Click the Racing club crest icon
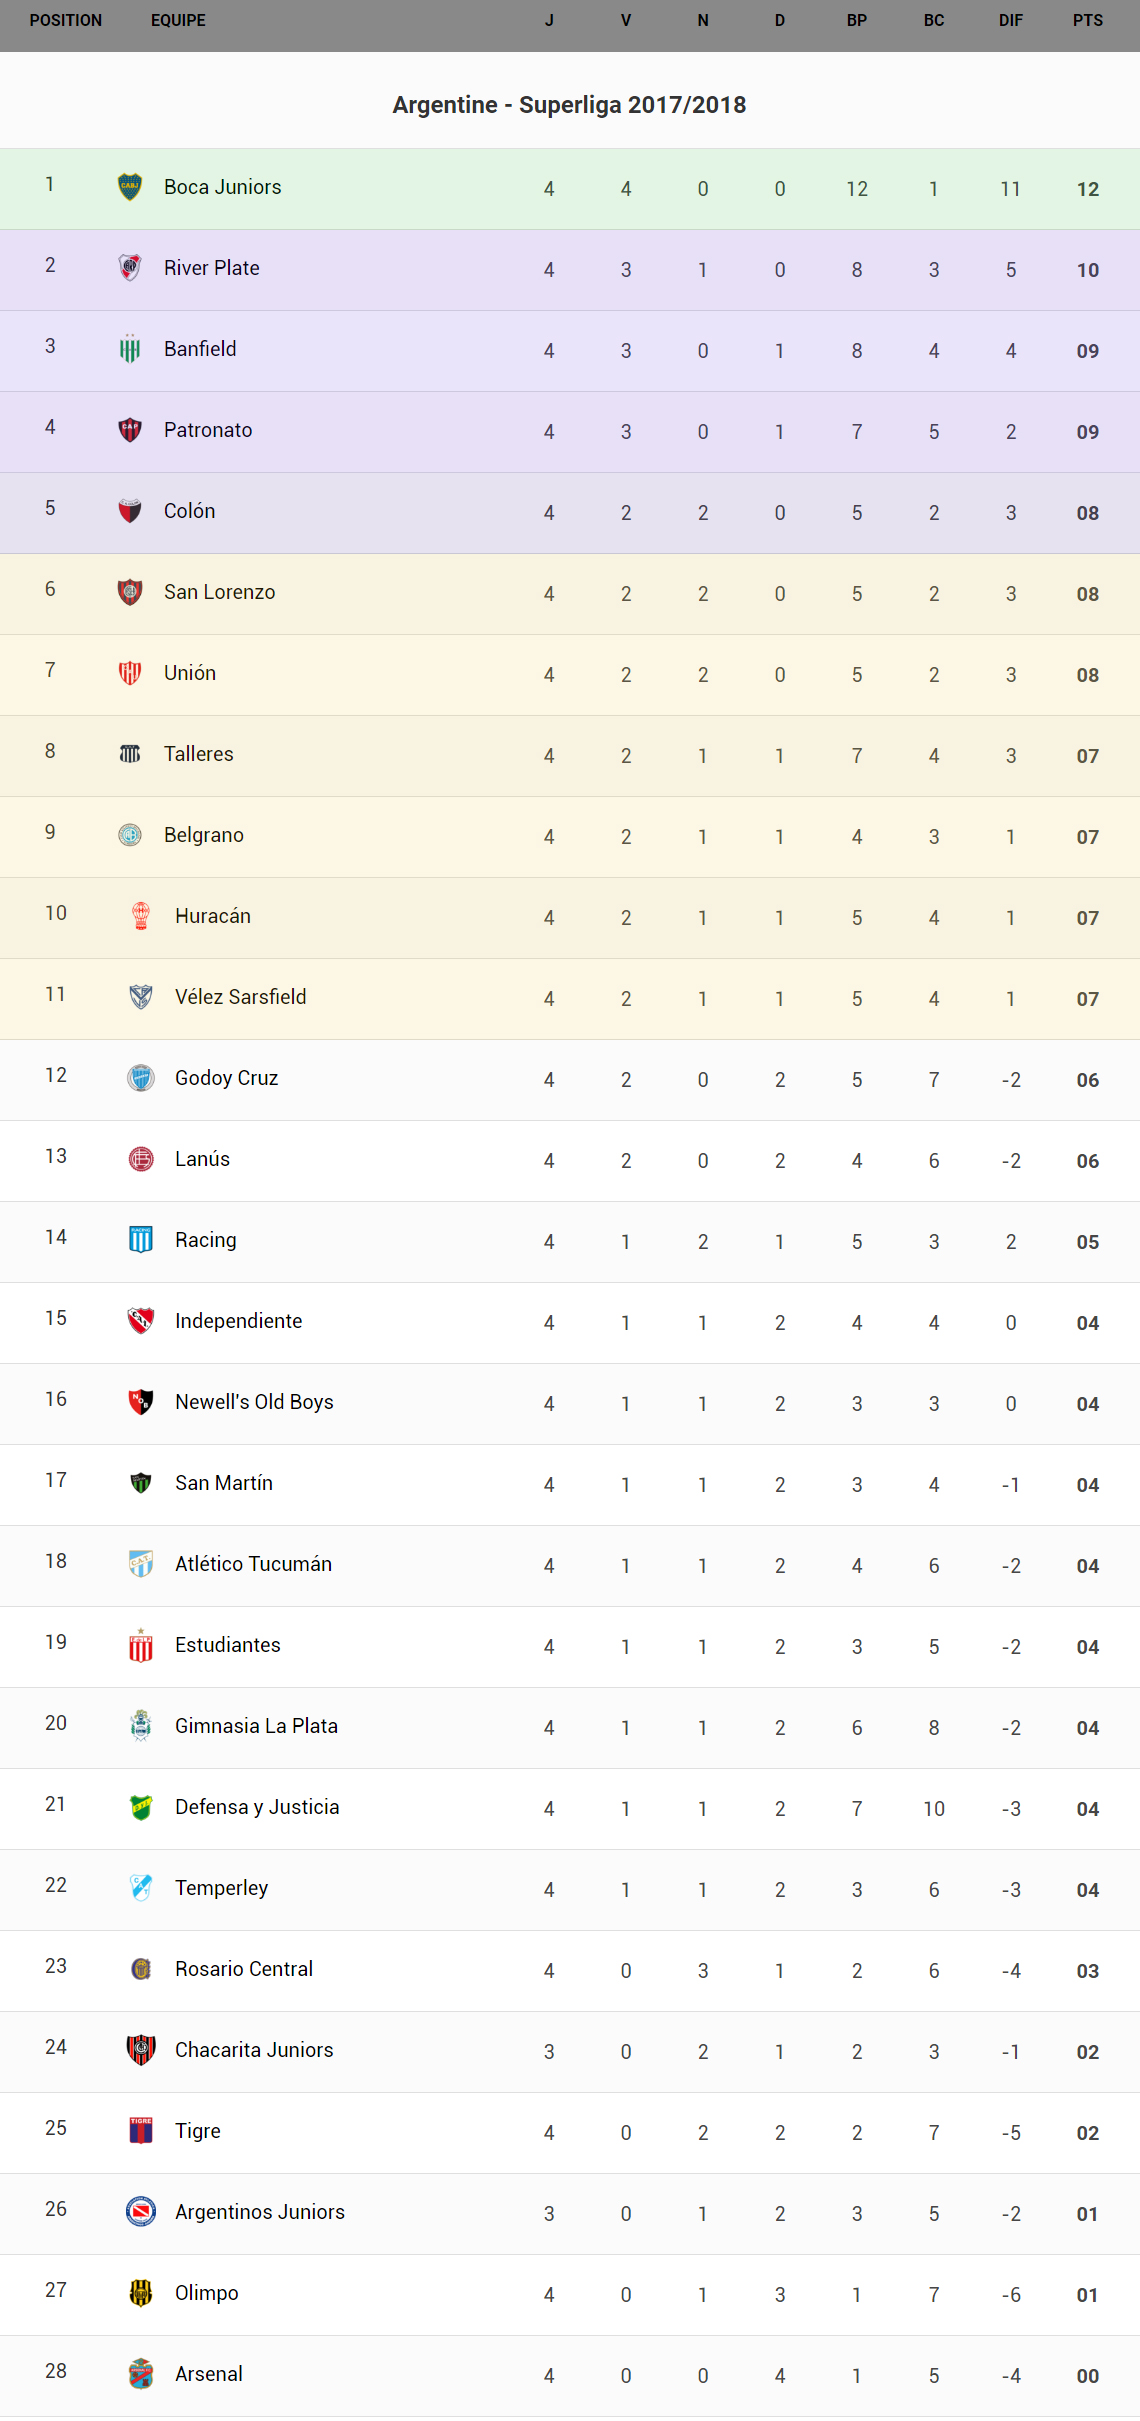 [x=141, y=1240]
